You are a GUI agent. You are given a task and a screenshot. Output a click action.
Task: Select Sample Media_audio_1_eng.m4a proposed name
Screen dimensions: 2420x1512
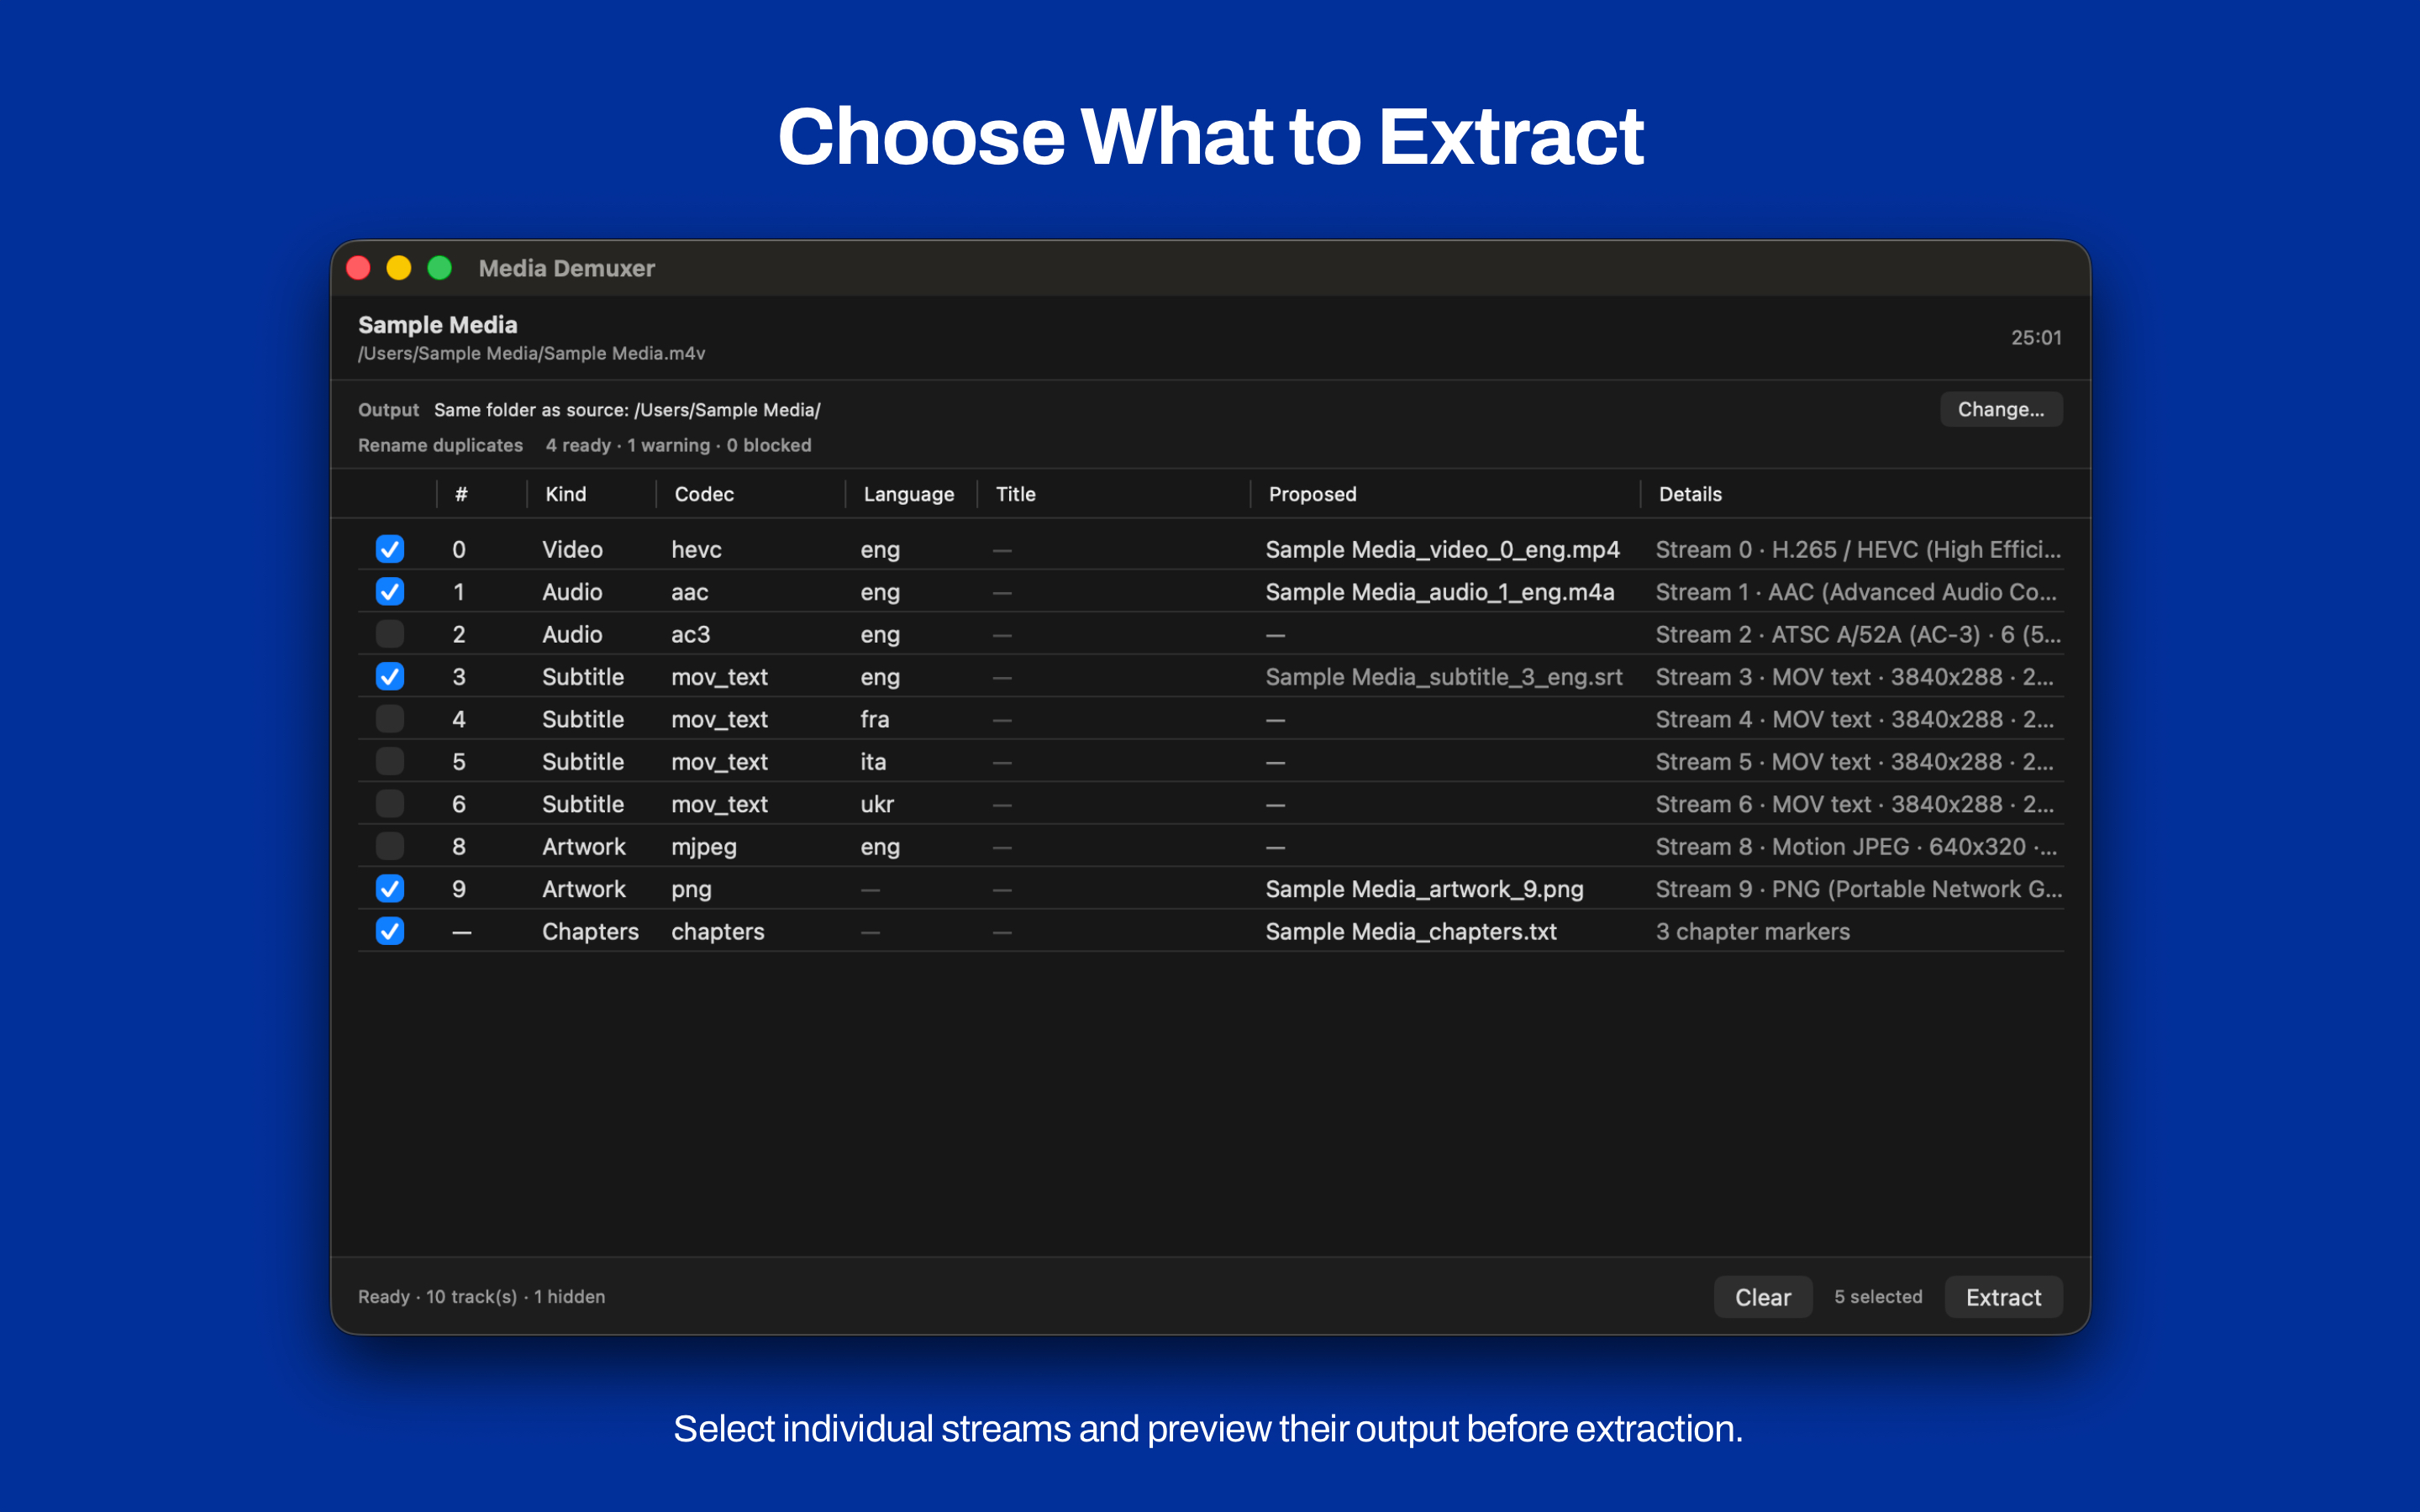point(1440,592)
